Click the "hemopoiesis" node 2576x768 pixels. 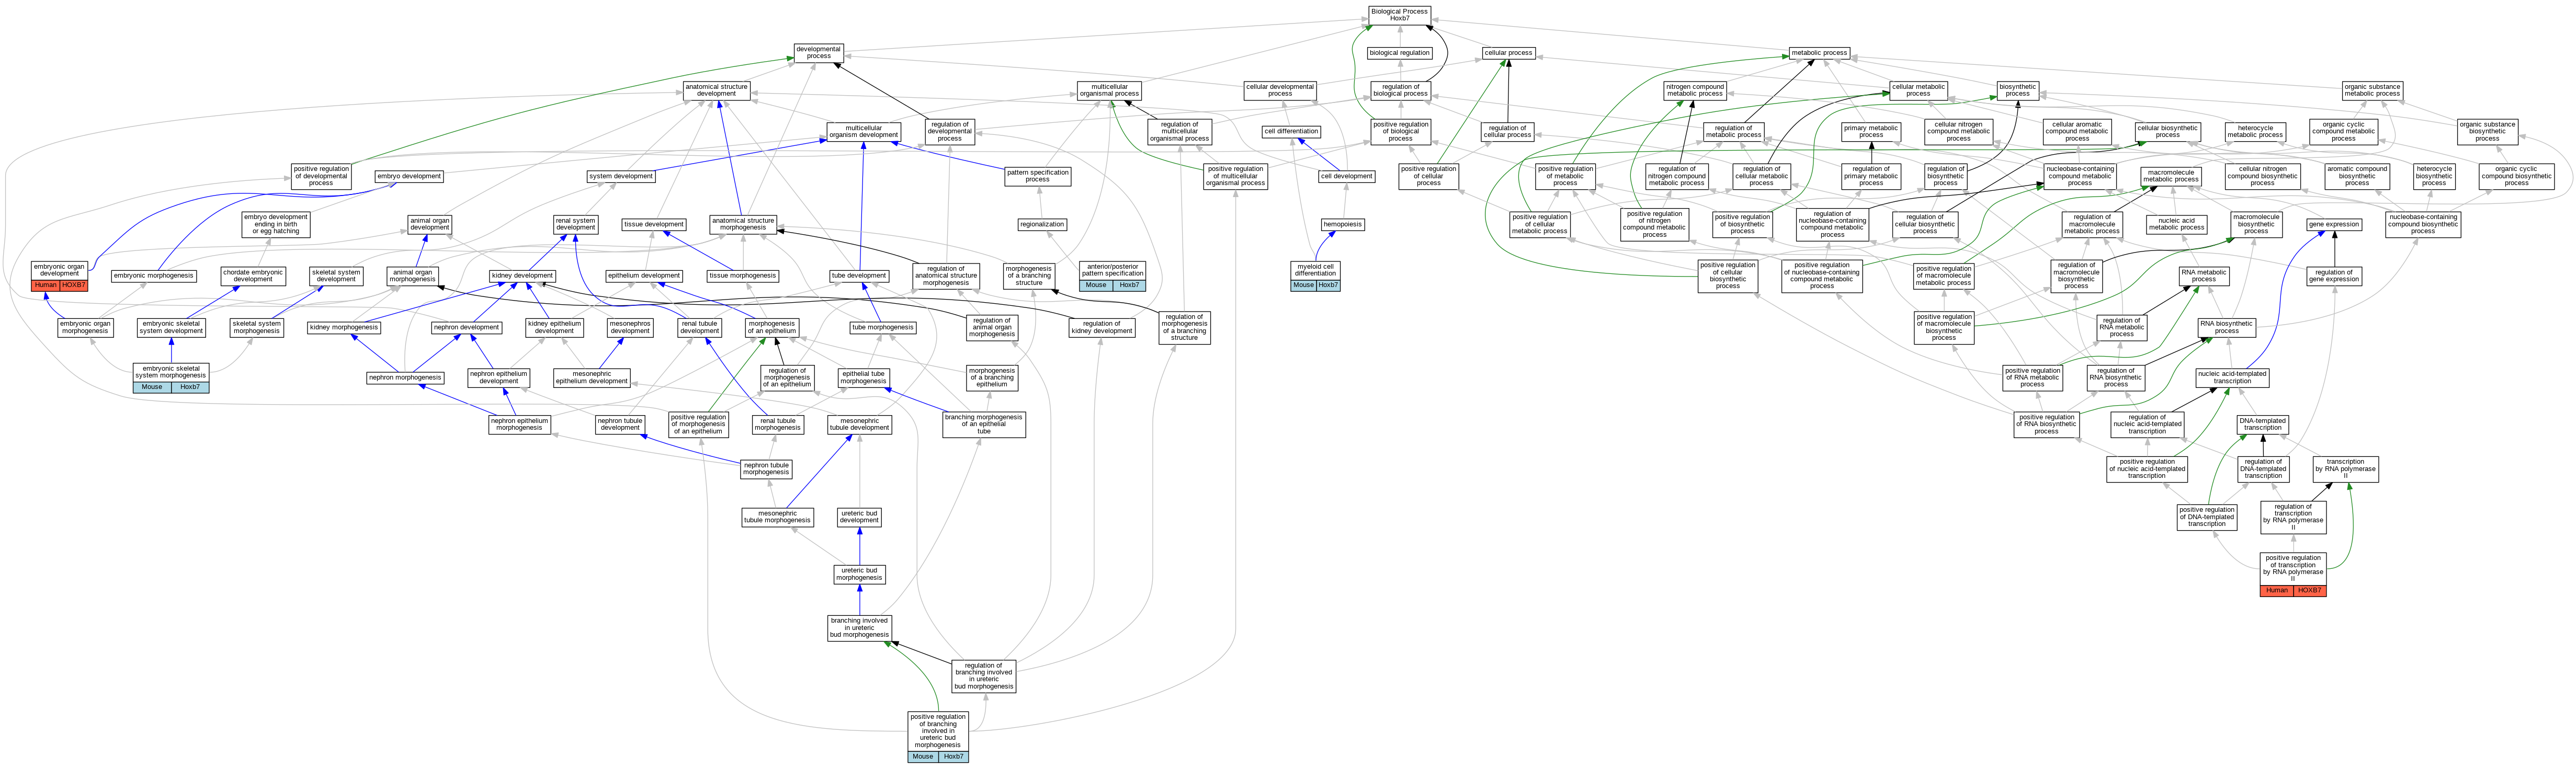tap(1342, 224)
